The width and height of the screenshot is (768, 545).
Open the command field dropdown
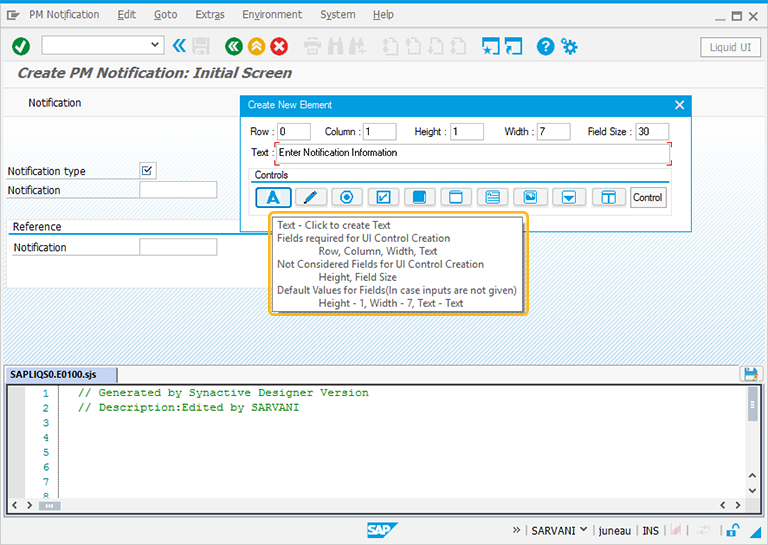155,45
